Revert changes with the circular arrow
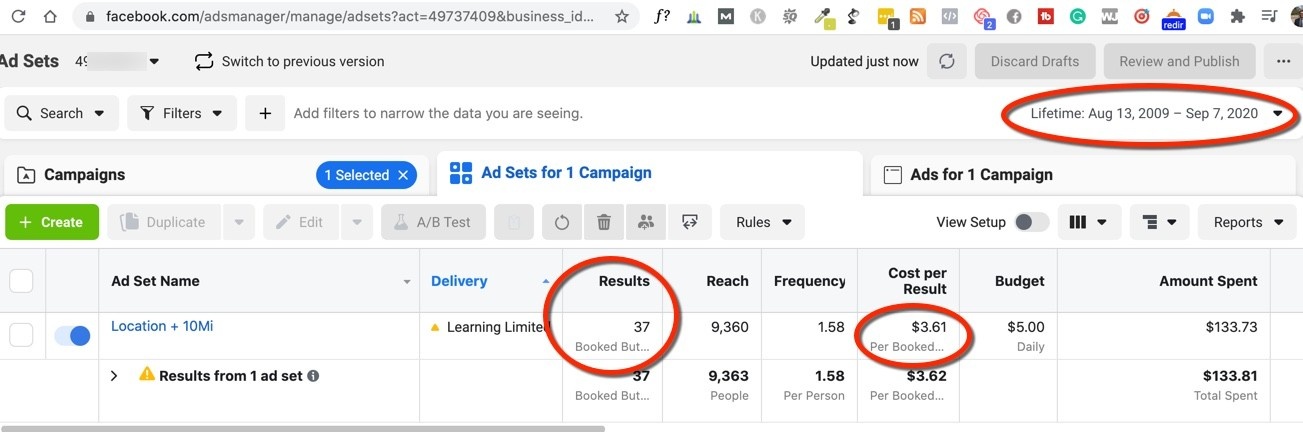 [562, 222]
